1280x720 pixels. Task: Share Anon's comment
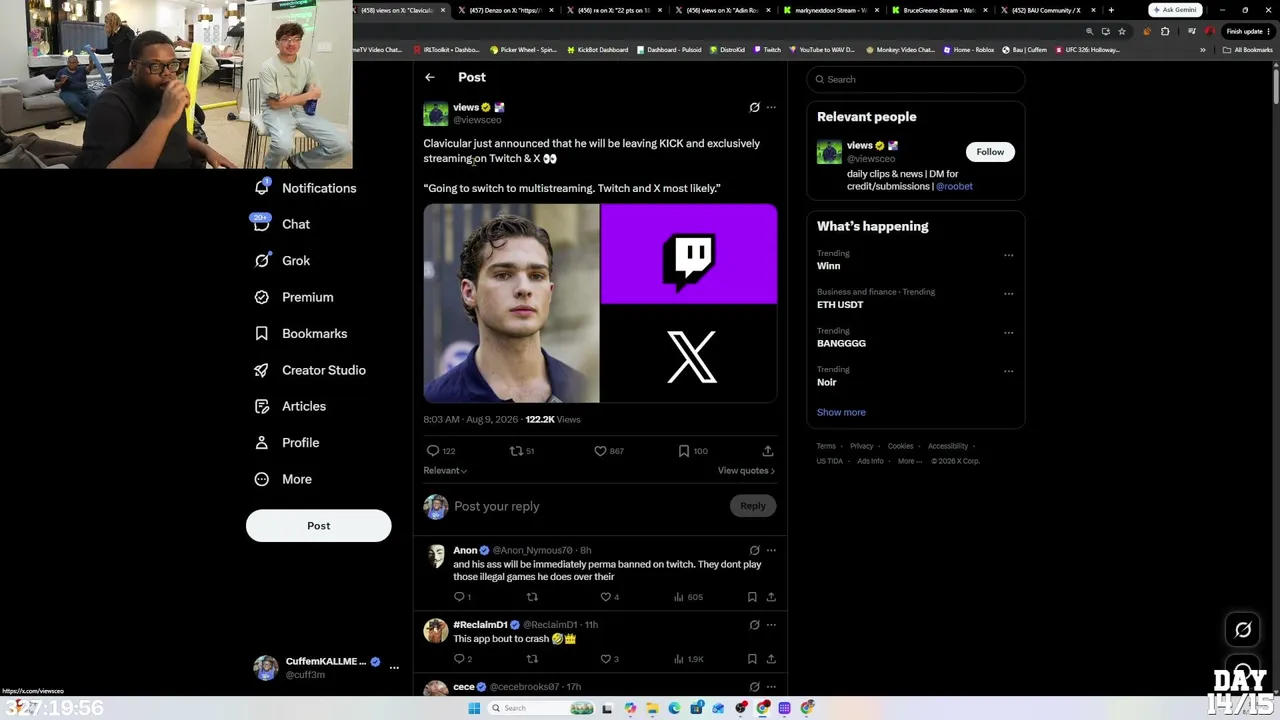coord(771,597)
